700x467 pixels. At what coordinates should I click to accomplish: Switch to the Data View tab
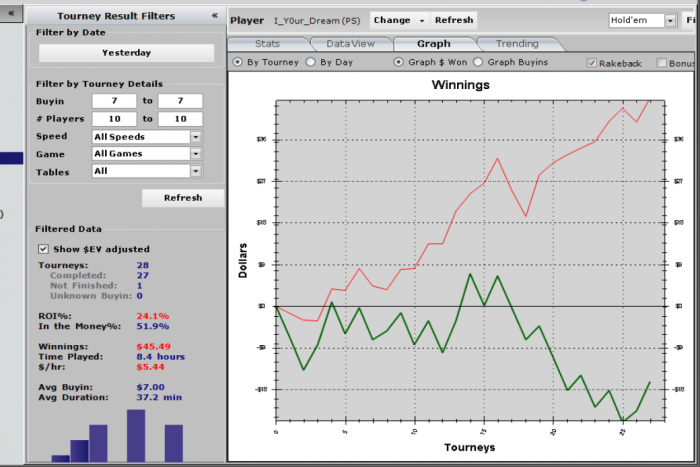click(350, 44)
